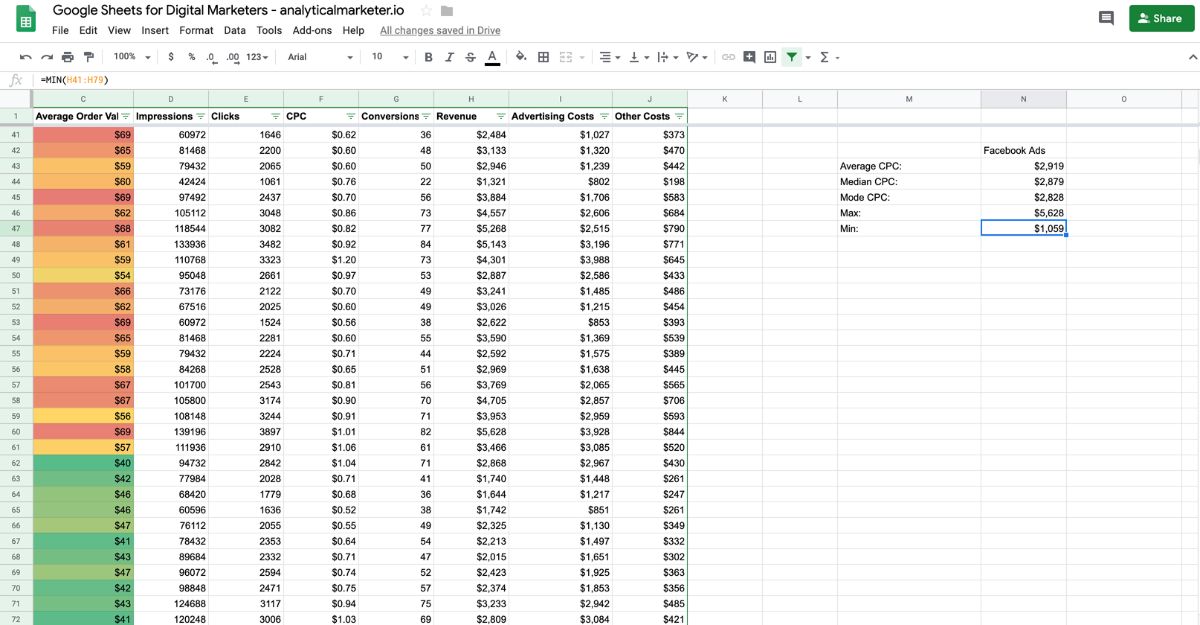Open the text color picker

pyautogui.click(x=492, y=58)
